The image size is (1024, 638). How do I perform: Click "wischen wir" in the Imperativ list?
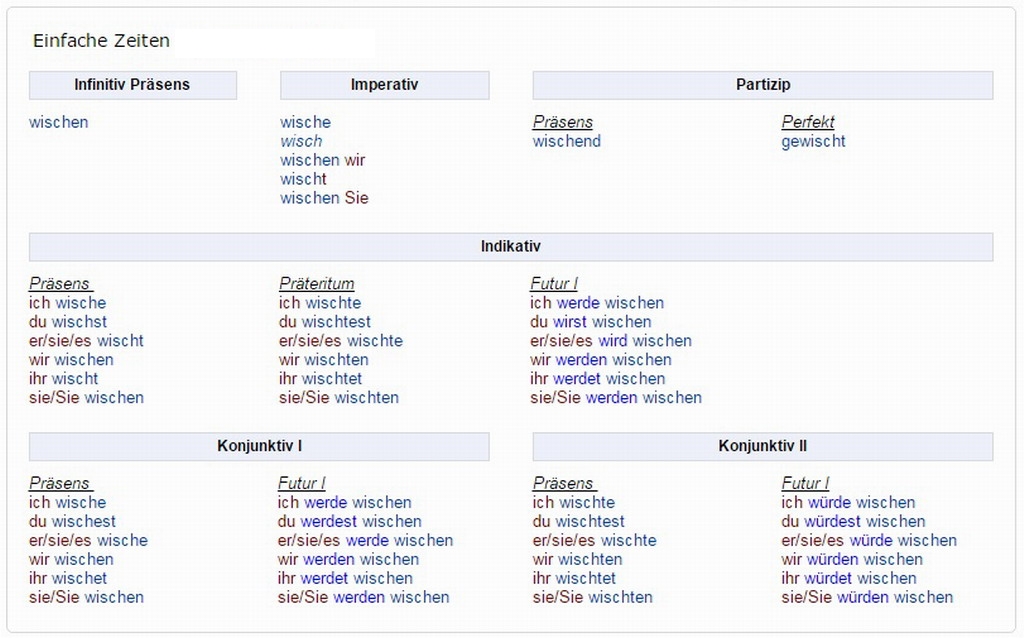click(322, 160)
